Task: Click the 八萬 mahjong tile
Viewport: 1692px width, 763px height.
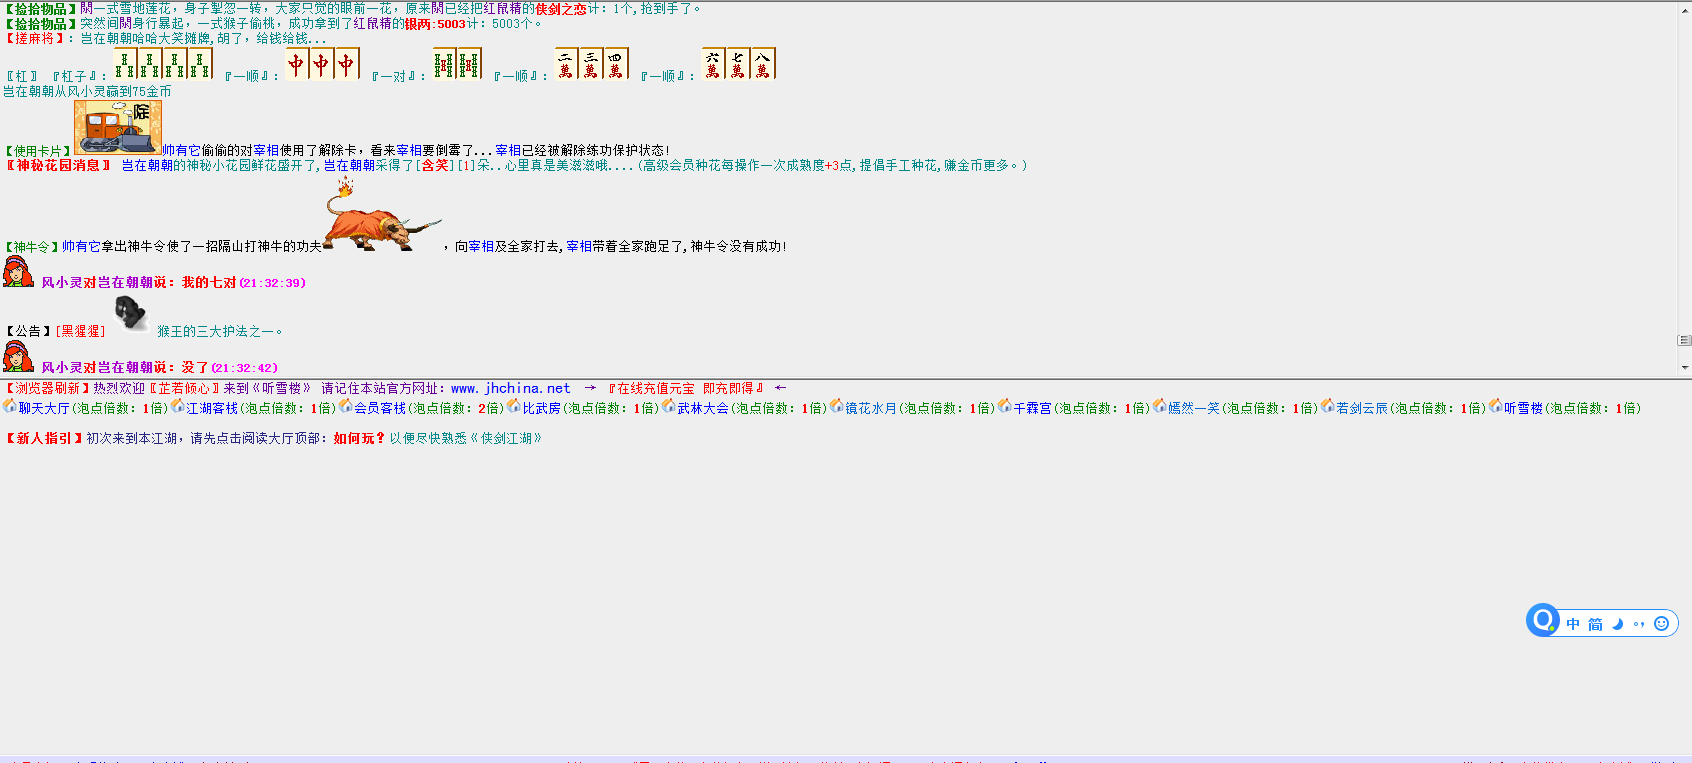Action: click(763, 64)
